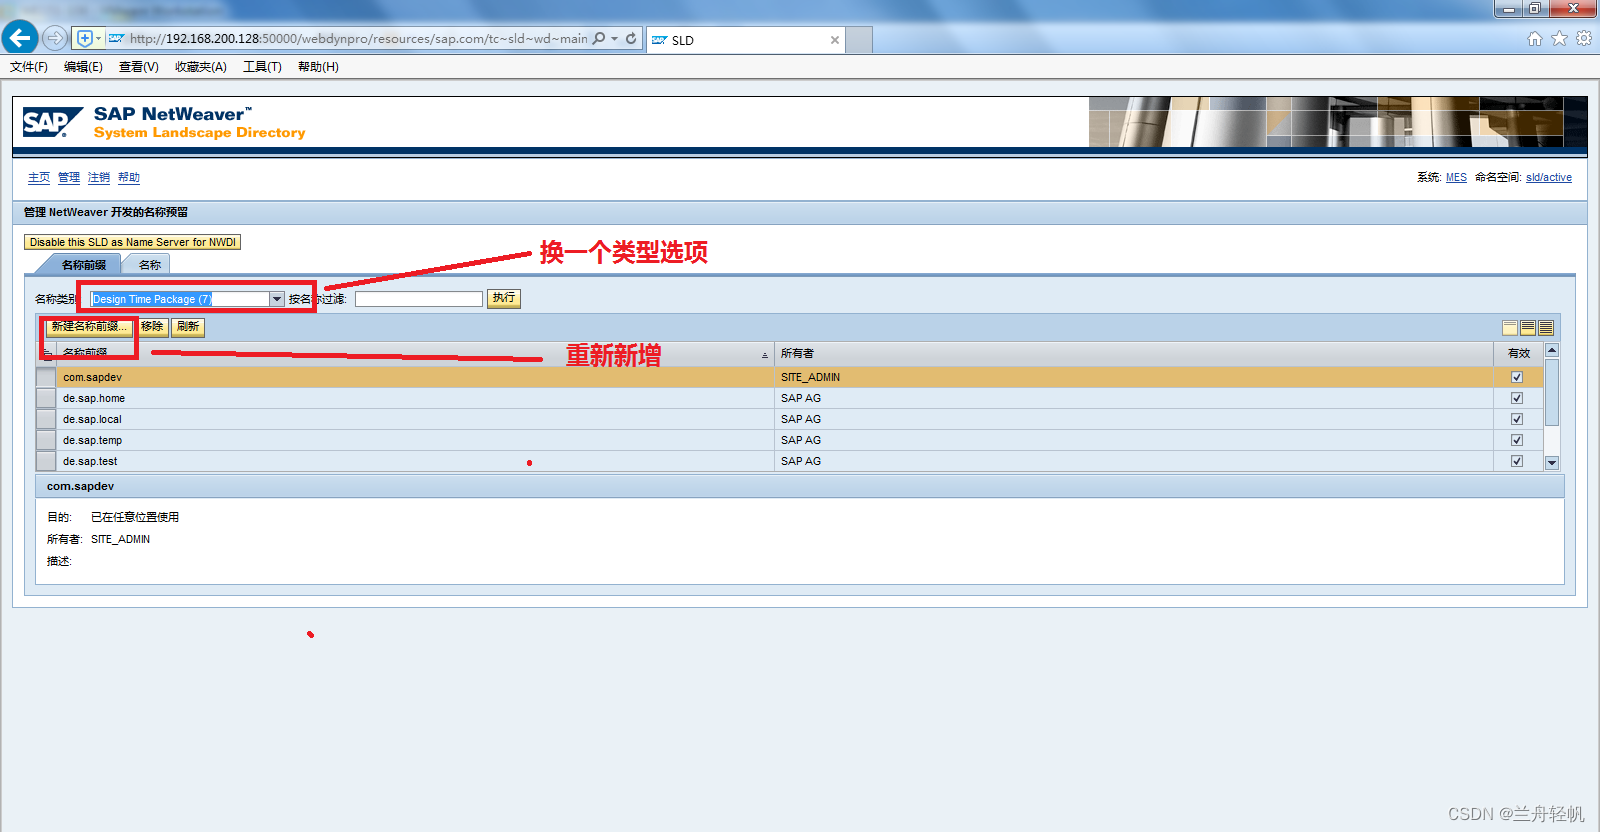Screen dimensions: 1600x832
Task: Open the 名称类别 dropdown arrow
Action: [x=277, y=299]
